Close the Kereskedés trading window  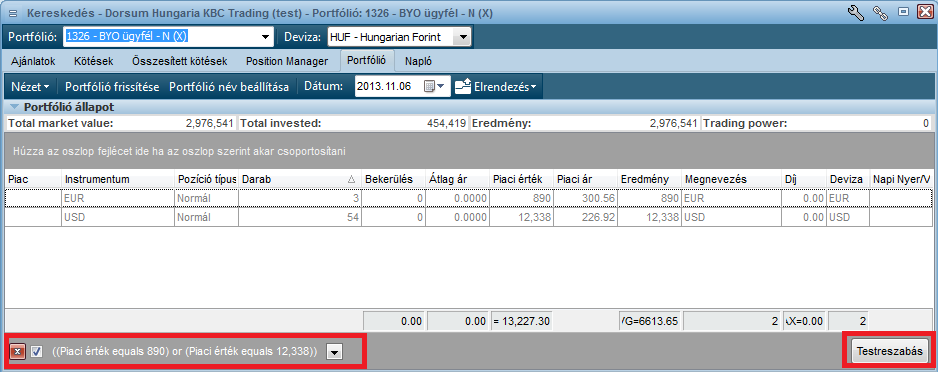click(x=924, y=13)
